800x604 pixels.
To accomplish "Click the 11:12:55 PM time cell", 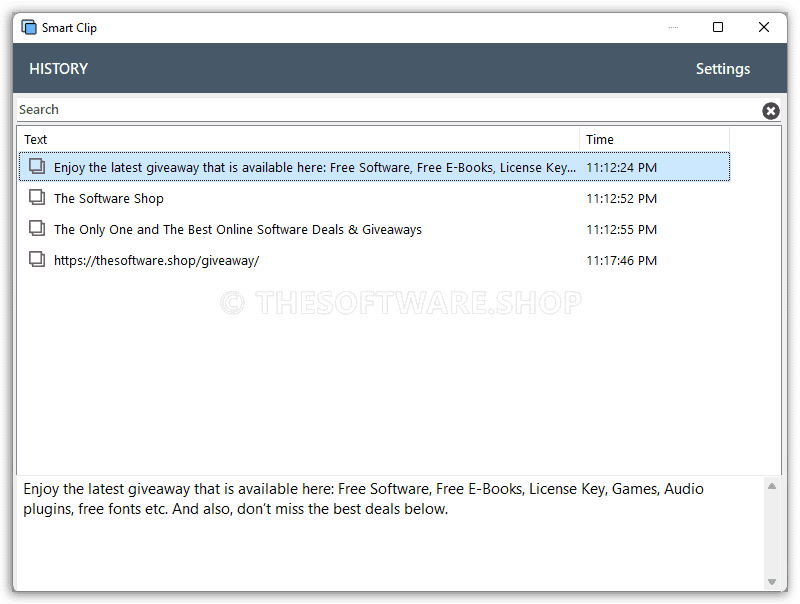I will pos(621,230).
